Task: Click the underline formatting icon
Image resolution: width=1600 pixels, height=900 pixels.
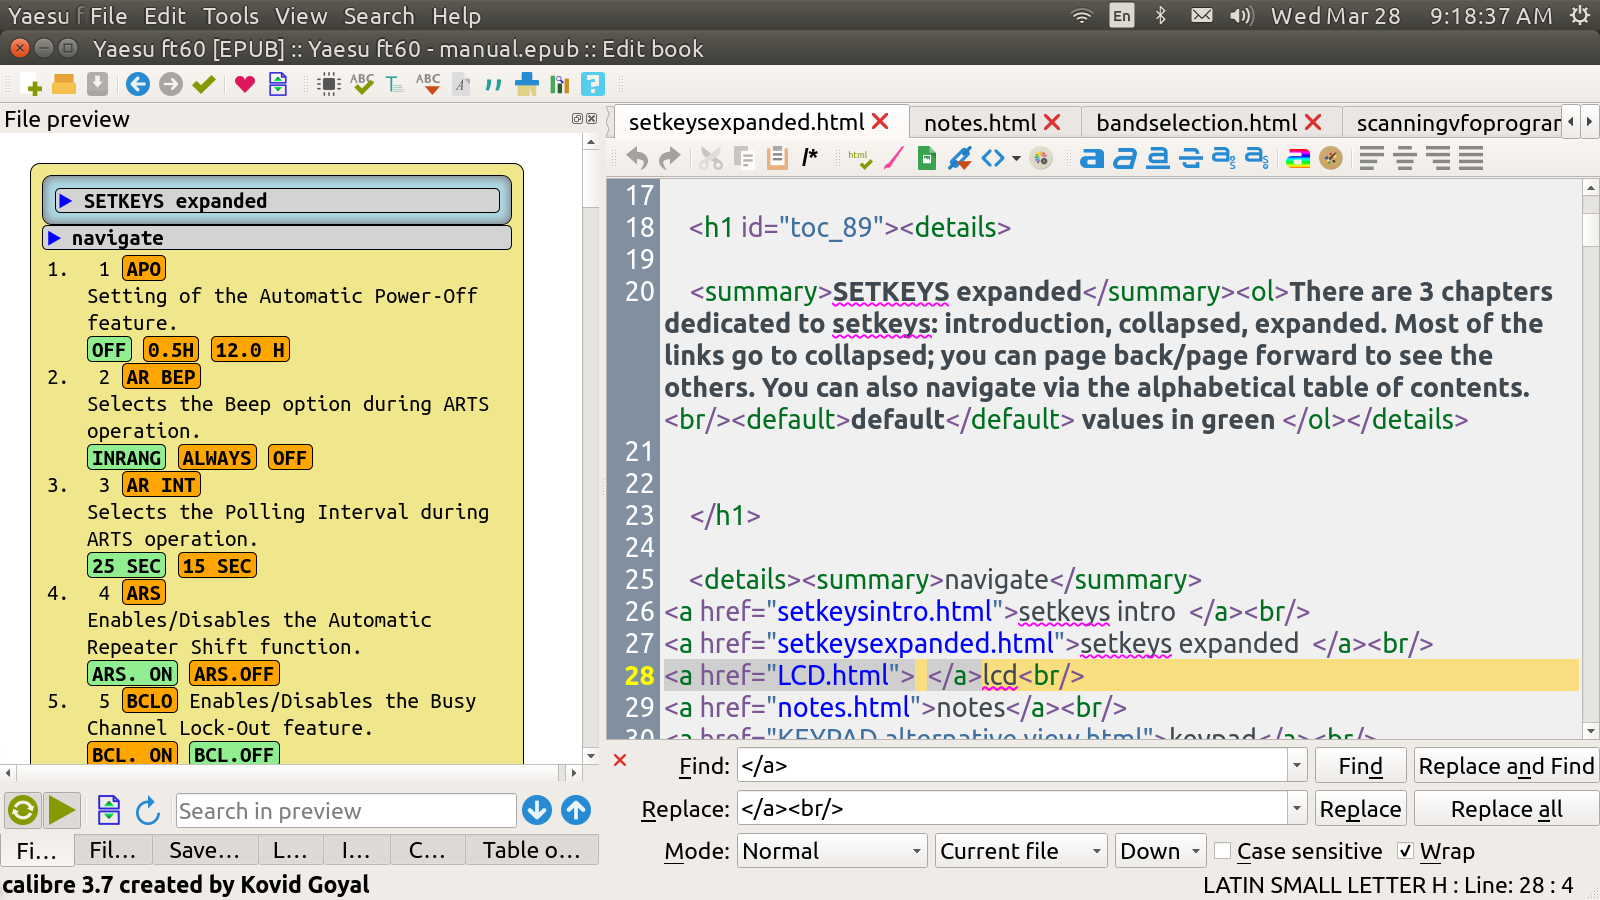Action: [1158, 158]
